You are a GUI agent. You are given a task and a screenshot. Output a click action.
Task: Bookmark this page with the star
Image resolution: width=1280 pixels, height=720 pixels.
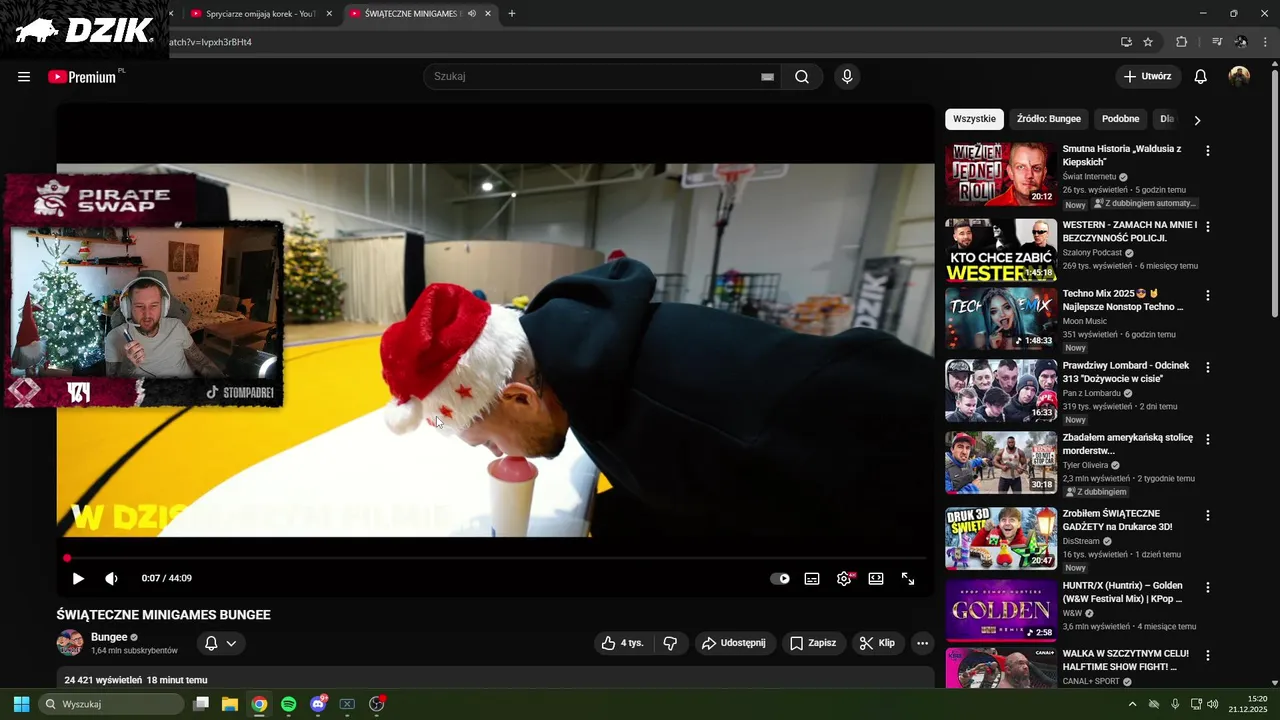click(x=1148, y=42)
